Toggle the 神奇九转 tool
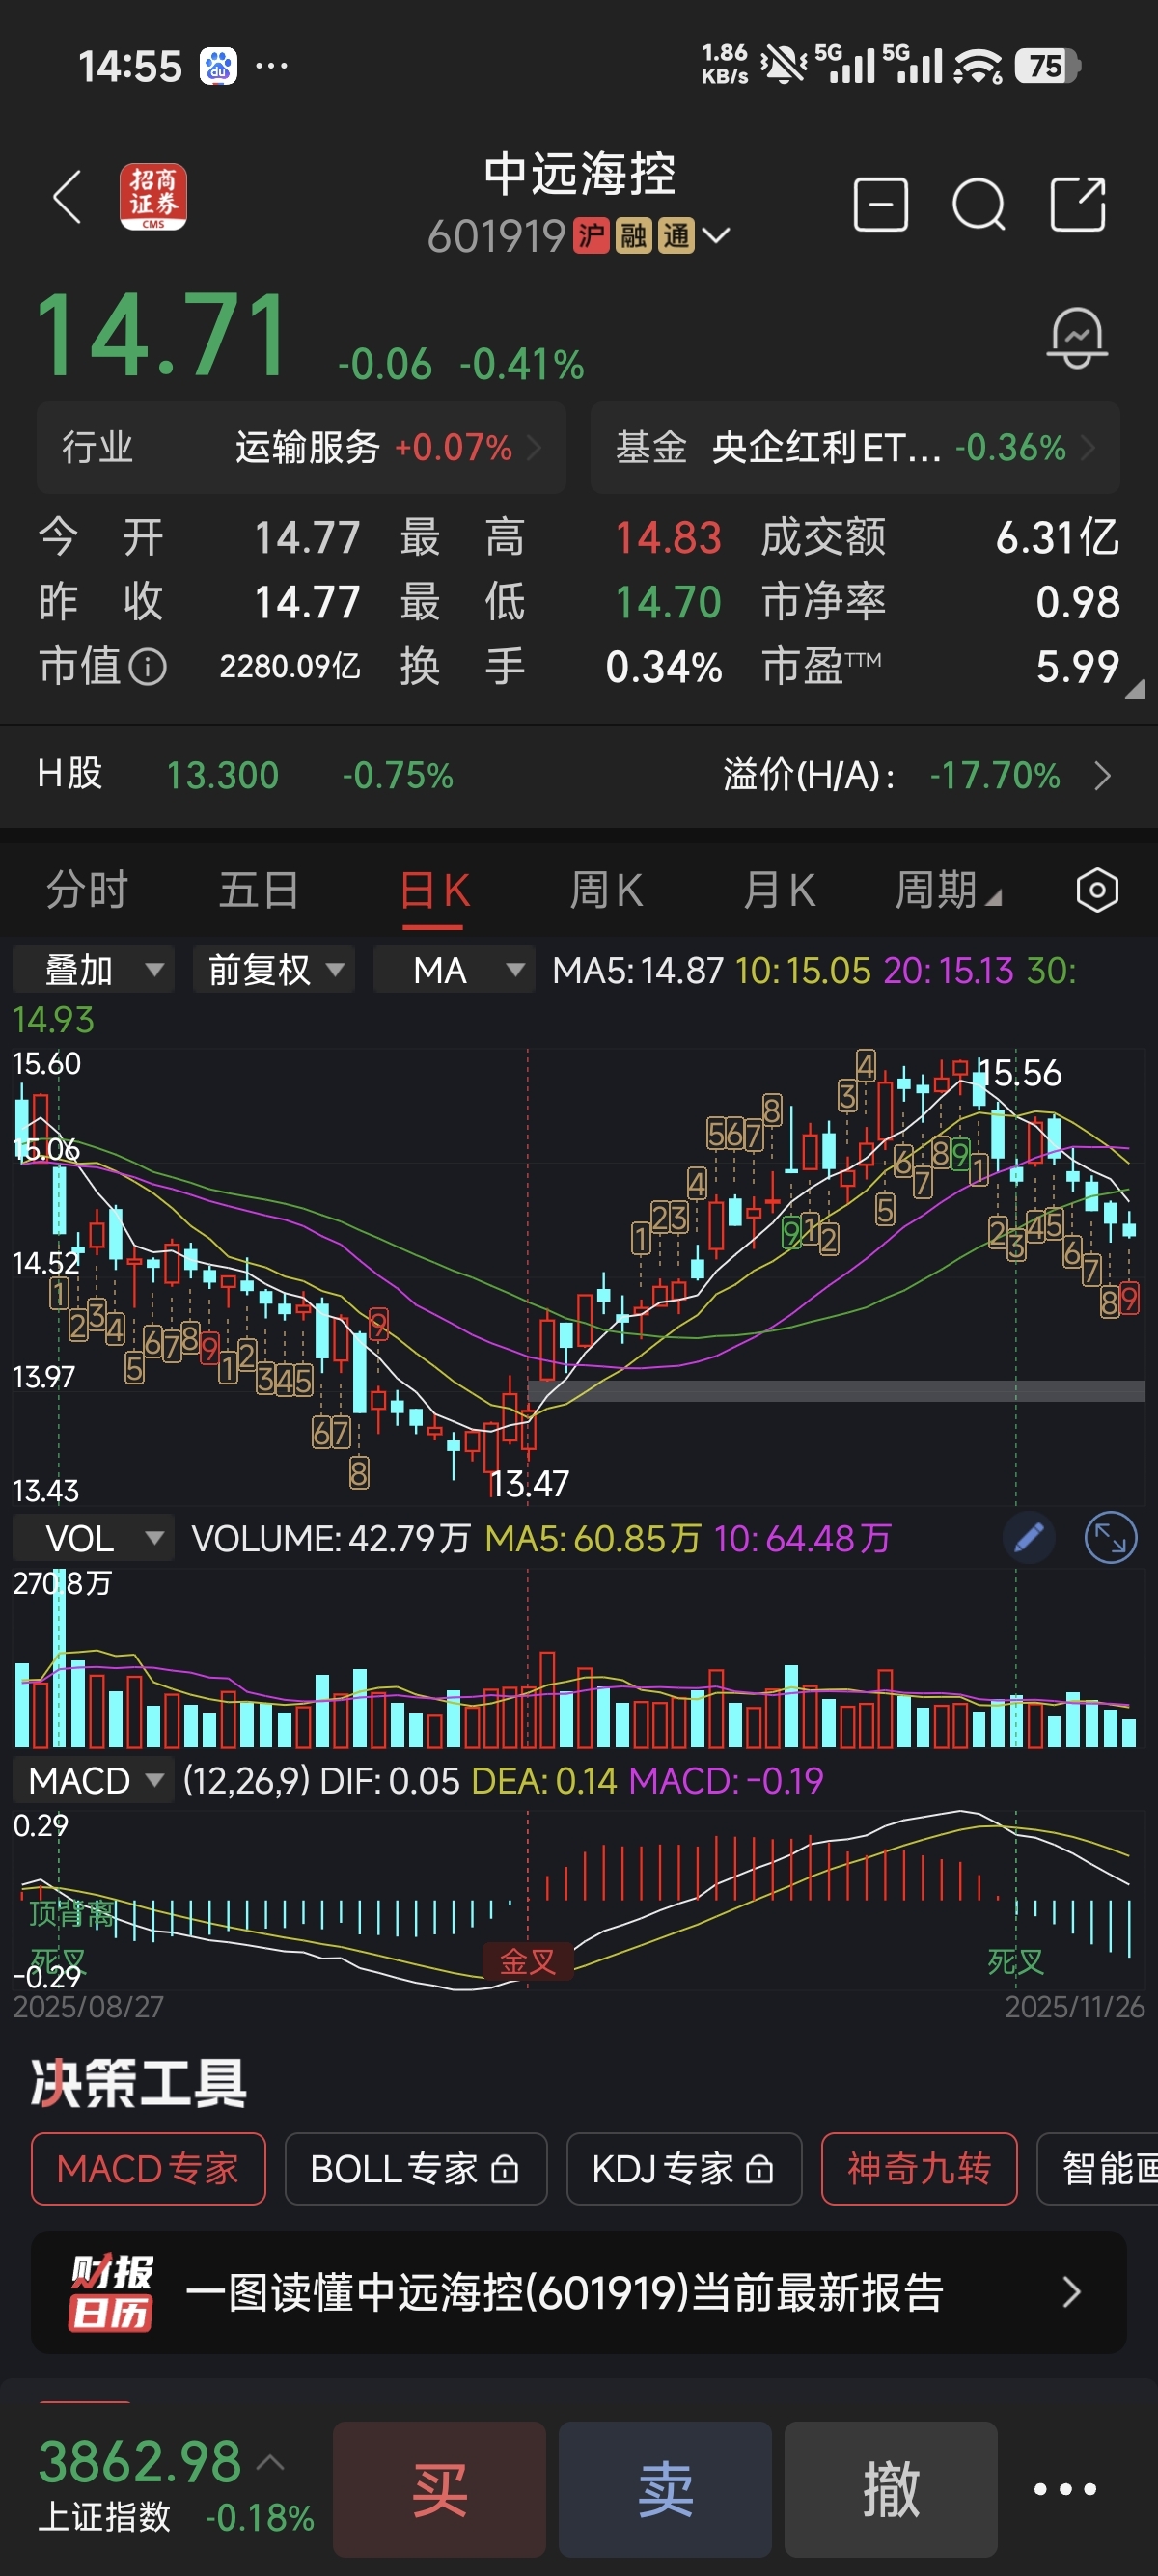Screen dimensions: 1158x2576 point(919,2168)
